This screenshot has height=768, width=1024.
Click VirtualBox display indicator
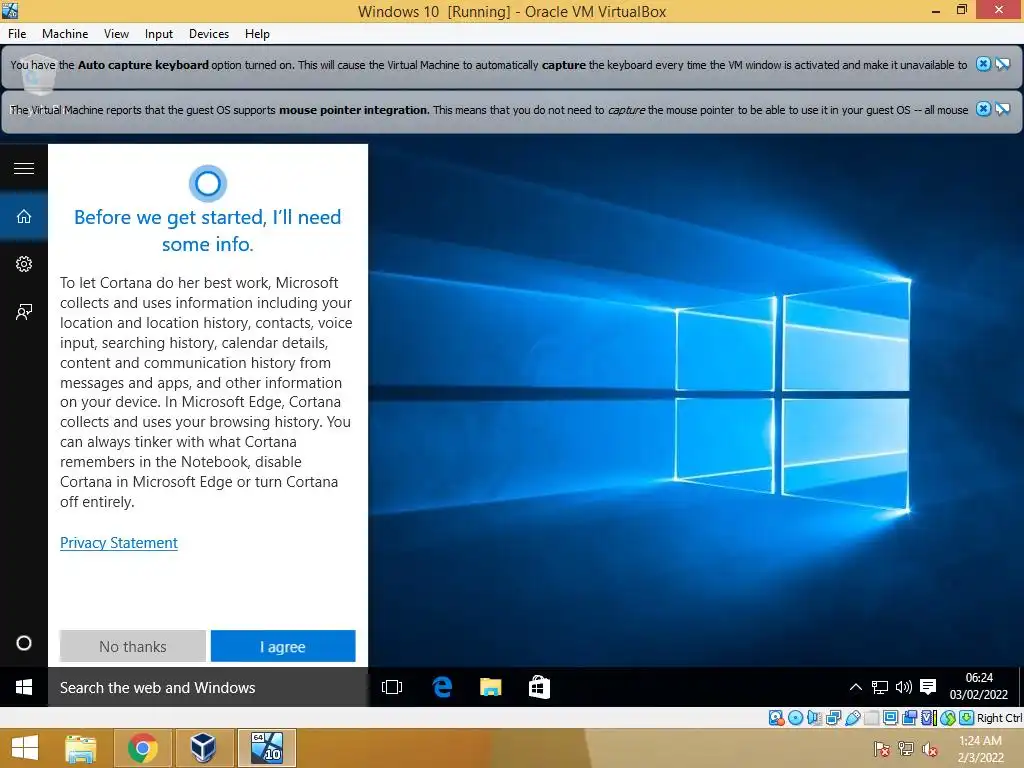click(890, 718)
